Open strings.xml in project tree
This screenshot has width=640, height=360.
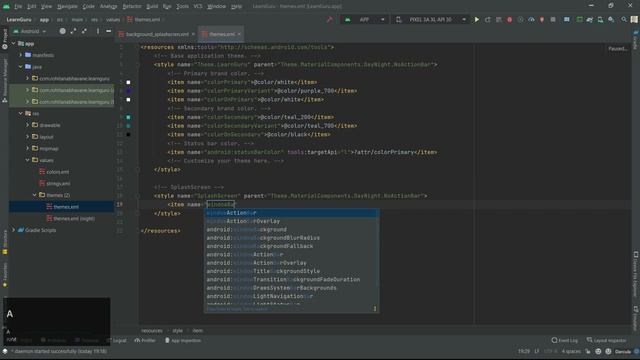(x=58, y=184)
